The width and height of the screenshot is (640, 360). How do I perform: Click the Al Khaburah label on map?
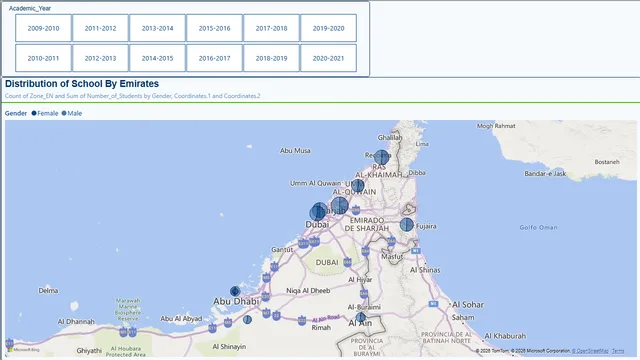(x=505, y=336)
